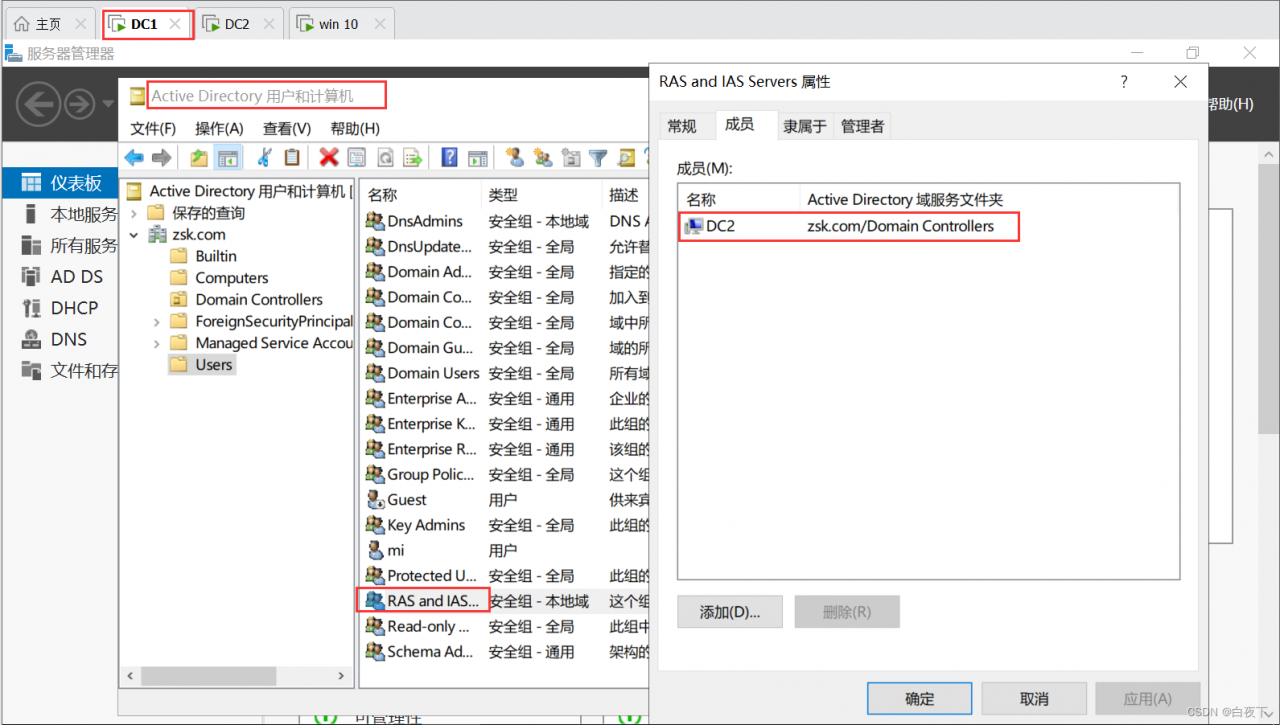Select the RAS and IAS... group row

click(505, 601)
